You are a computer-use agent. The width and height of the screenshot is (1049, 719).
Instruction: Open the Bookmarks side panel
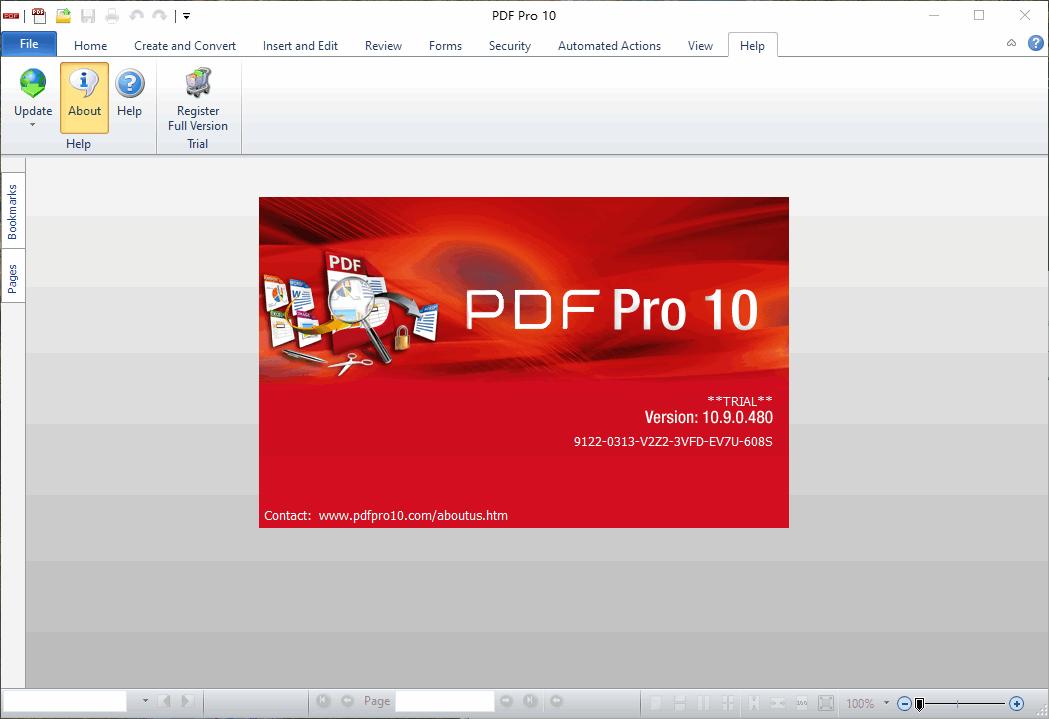pyautogui.click(x=13, y=211)
